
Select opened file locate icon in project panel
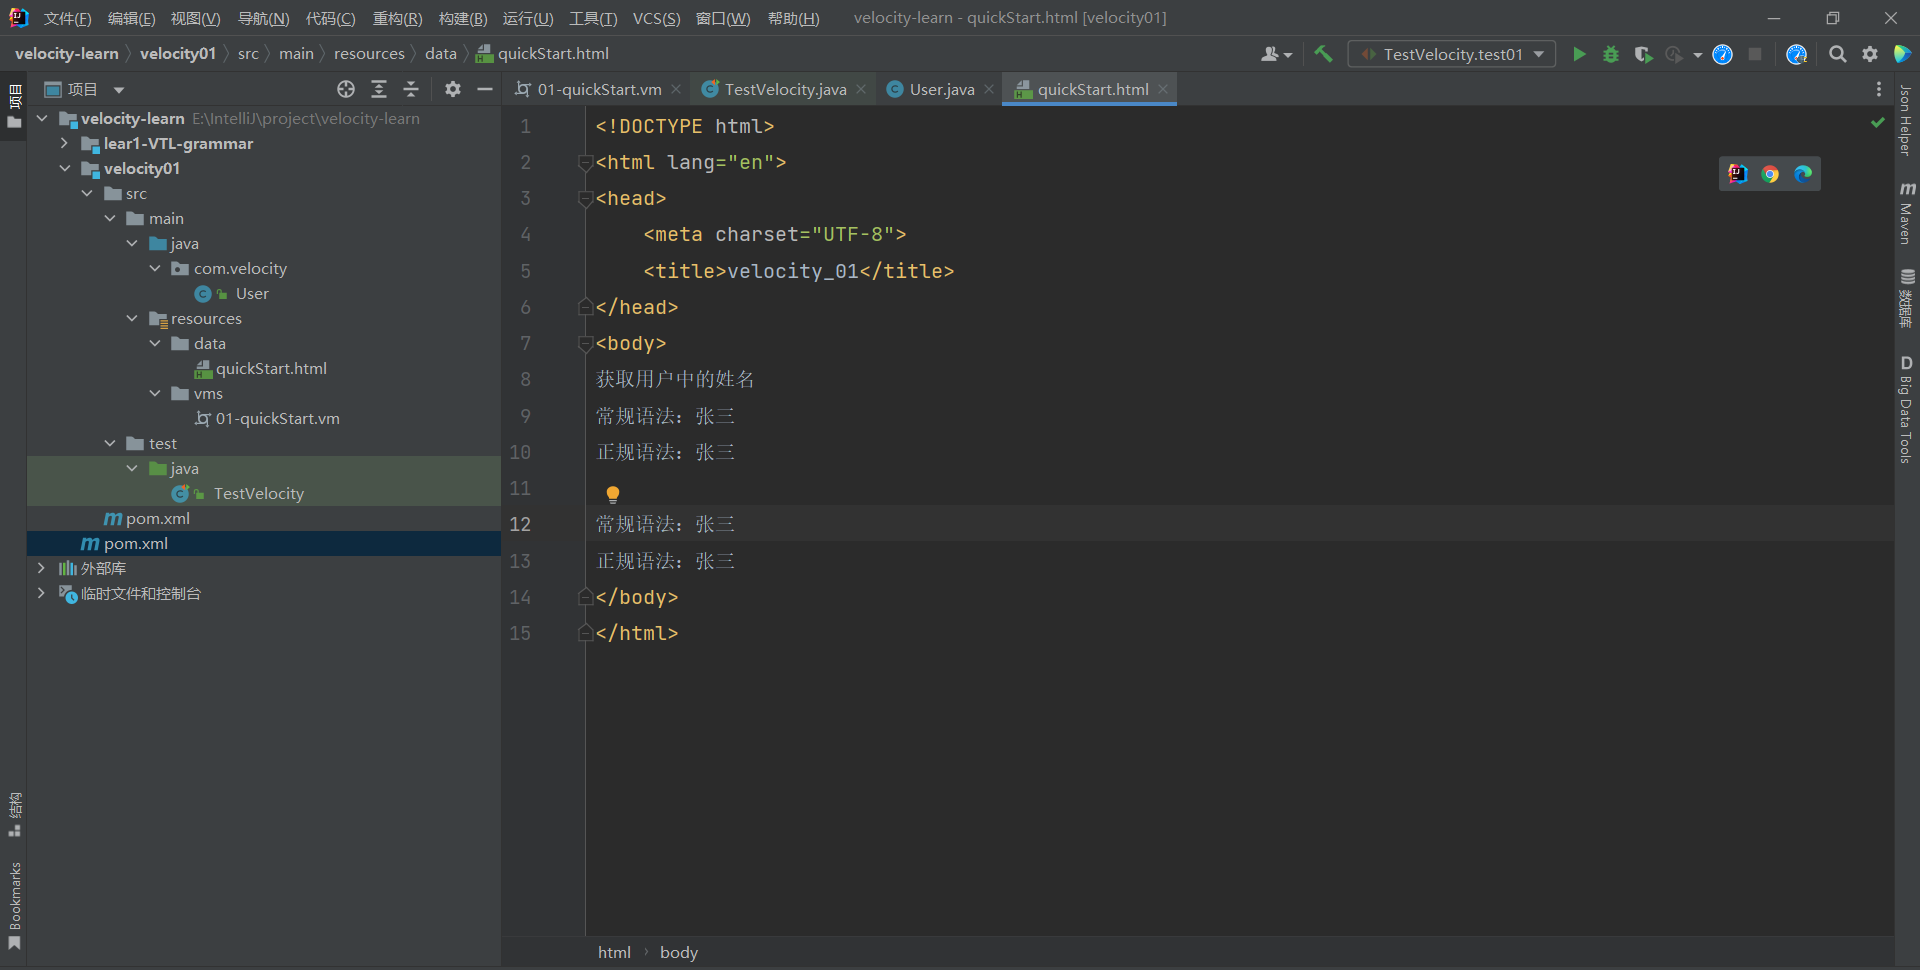coord(346,89)
